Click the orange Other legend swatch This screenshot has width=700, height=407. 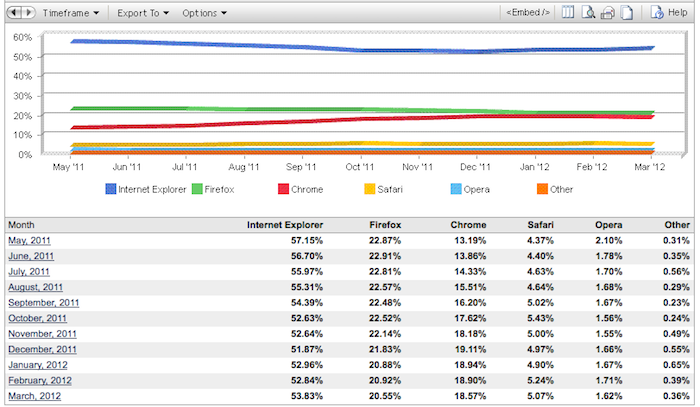click(542, 189)
